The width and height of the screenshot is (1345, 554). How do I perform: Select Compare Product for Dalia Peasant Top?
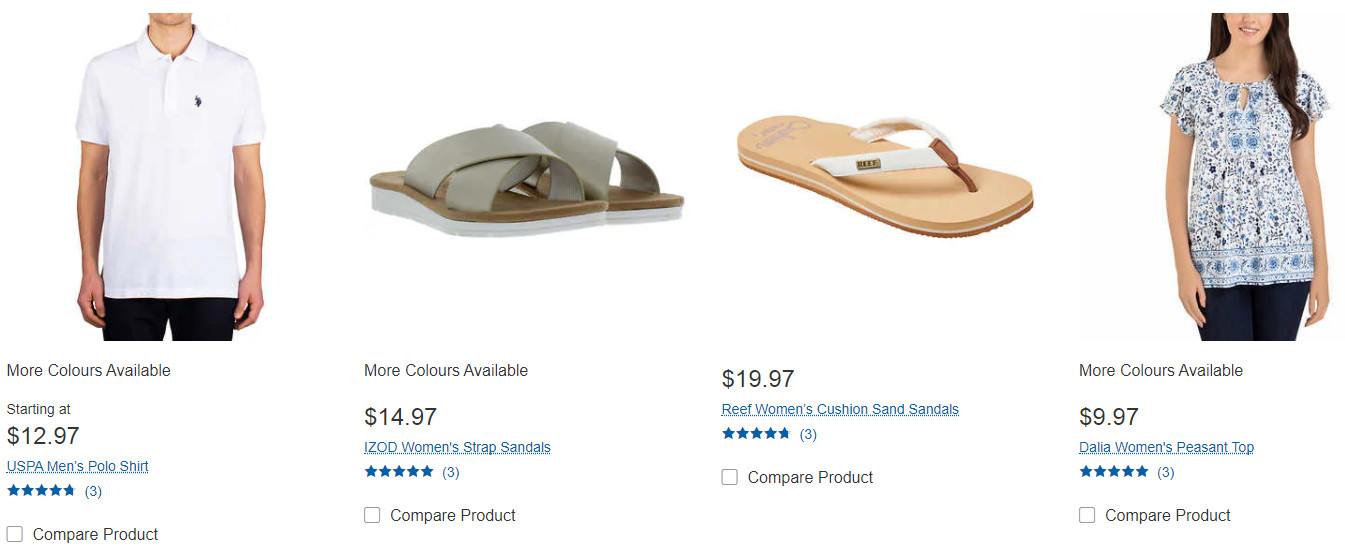pyautogui.click(x=1087, y=515)
